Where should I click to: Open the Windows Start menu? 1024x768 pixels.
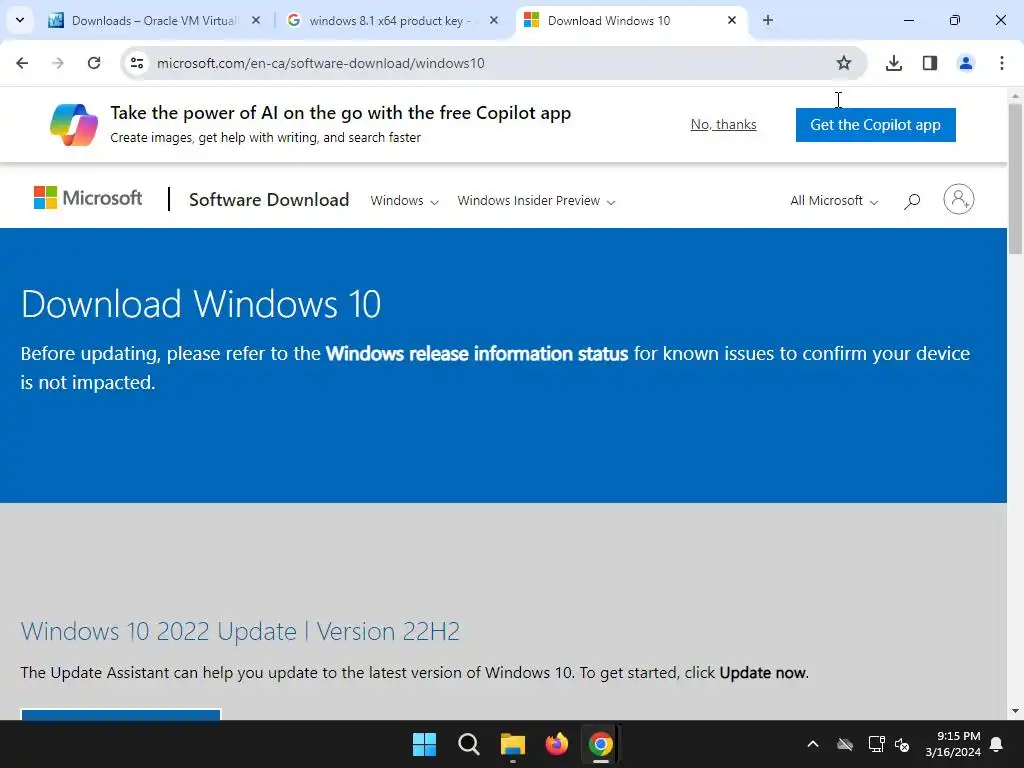pos(424,744)
